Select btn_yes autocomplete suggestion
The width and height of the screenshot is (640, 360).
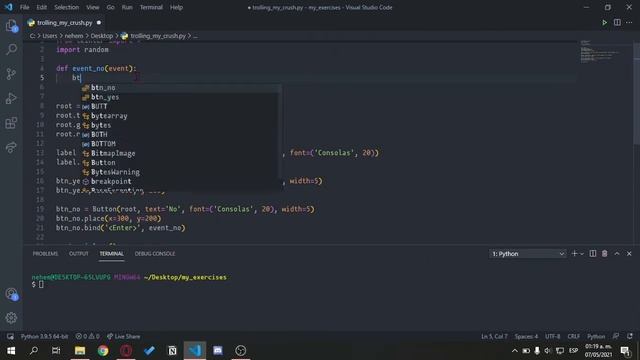click(x=181, y=97)
